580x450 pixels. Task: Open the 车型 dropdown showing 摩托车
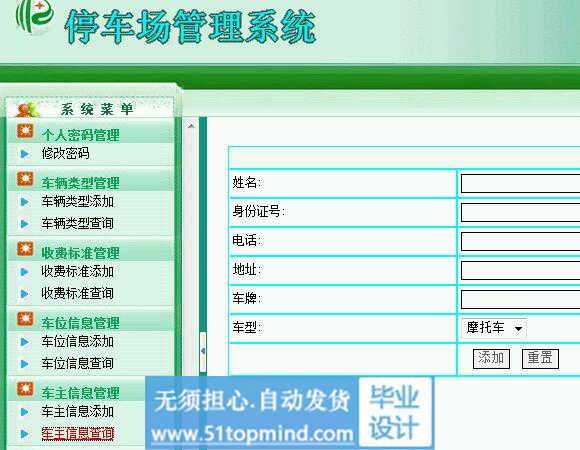click(494, 328)
